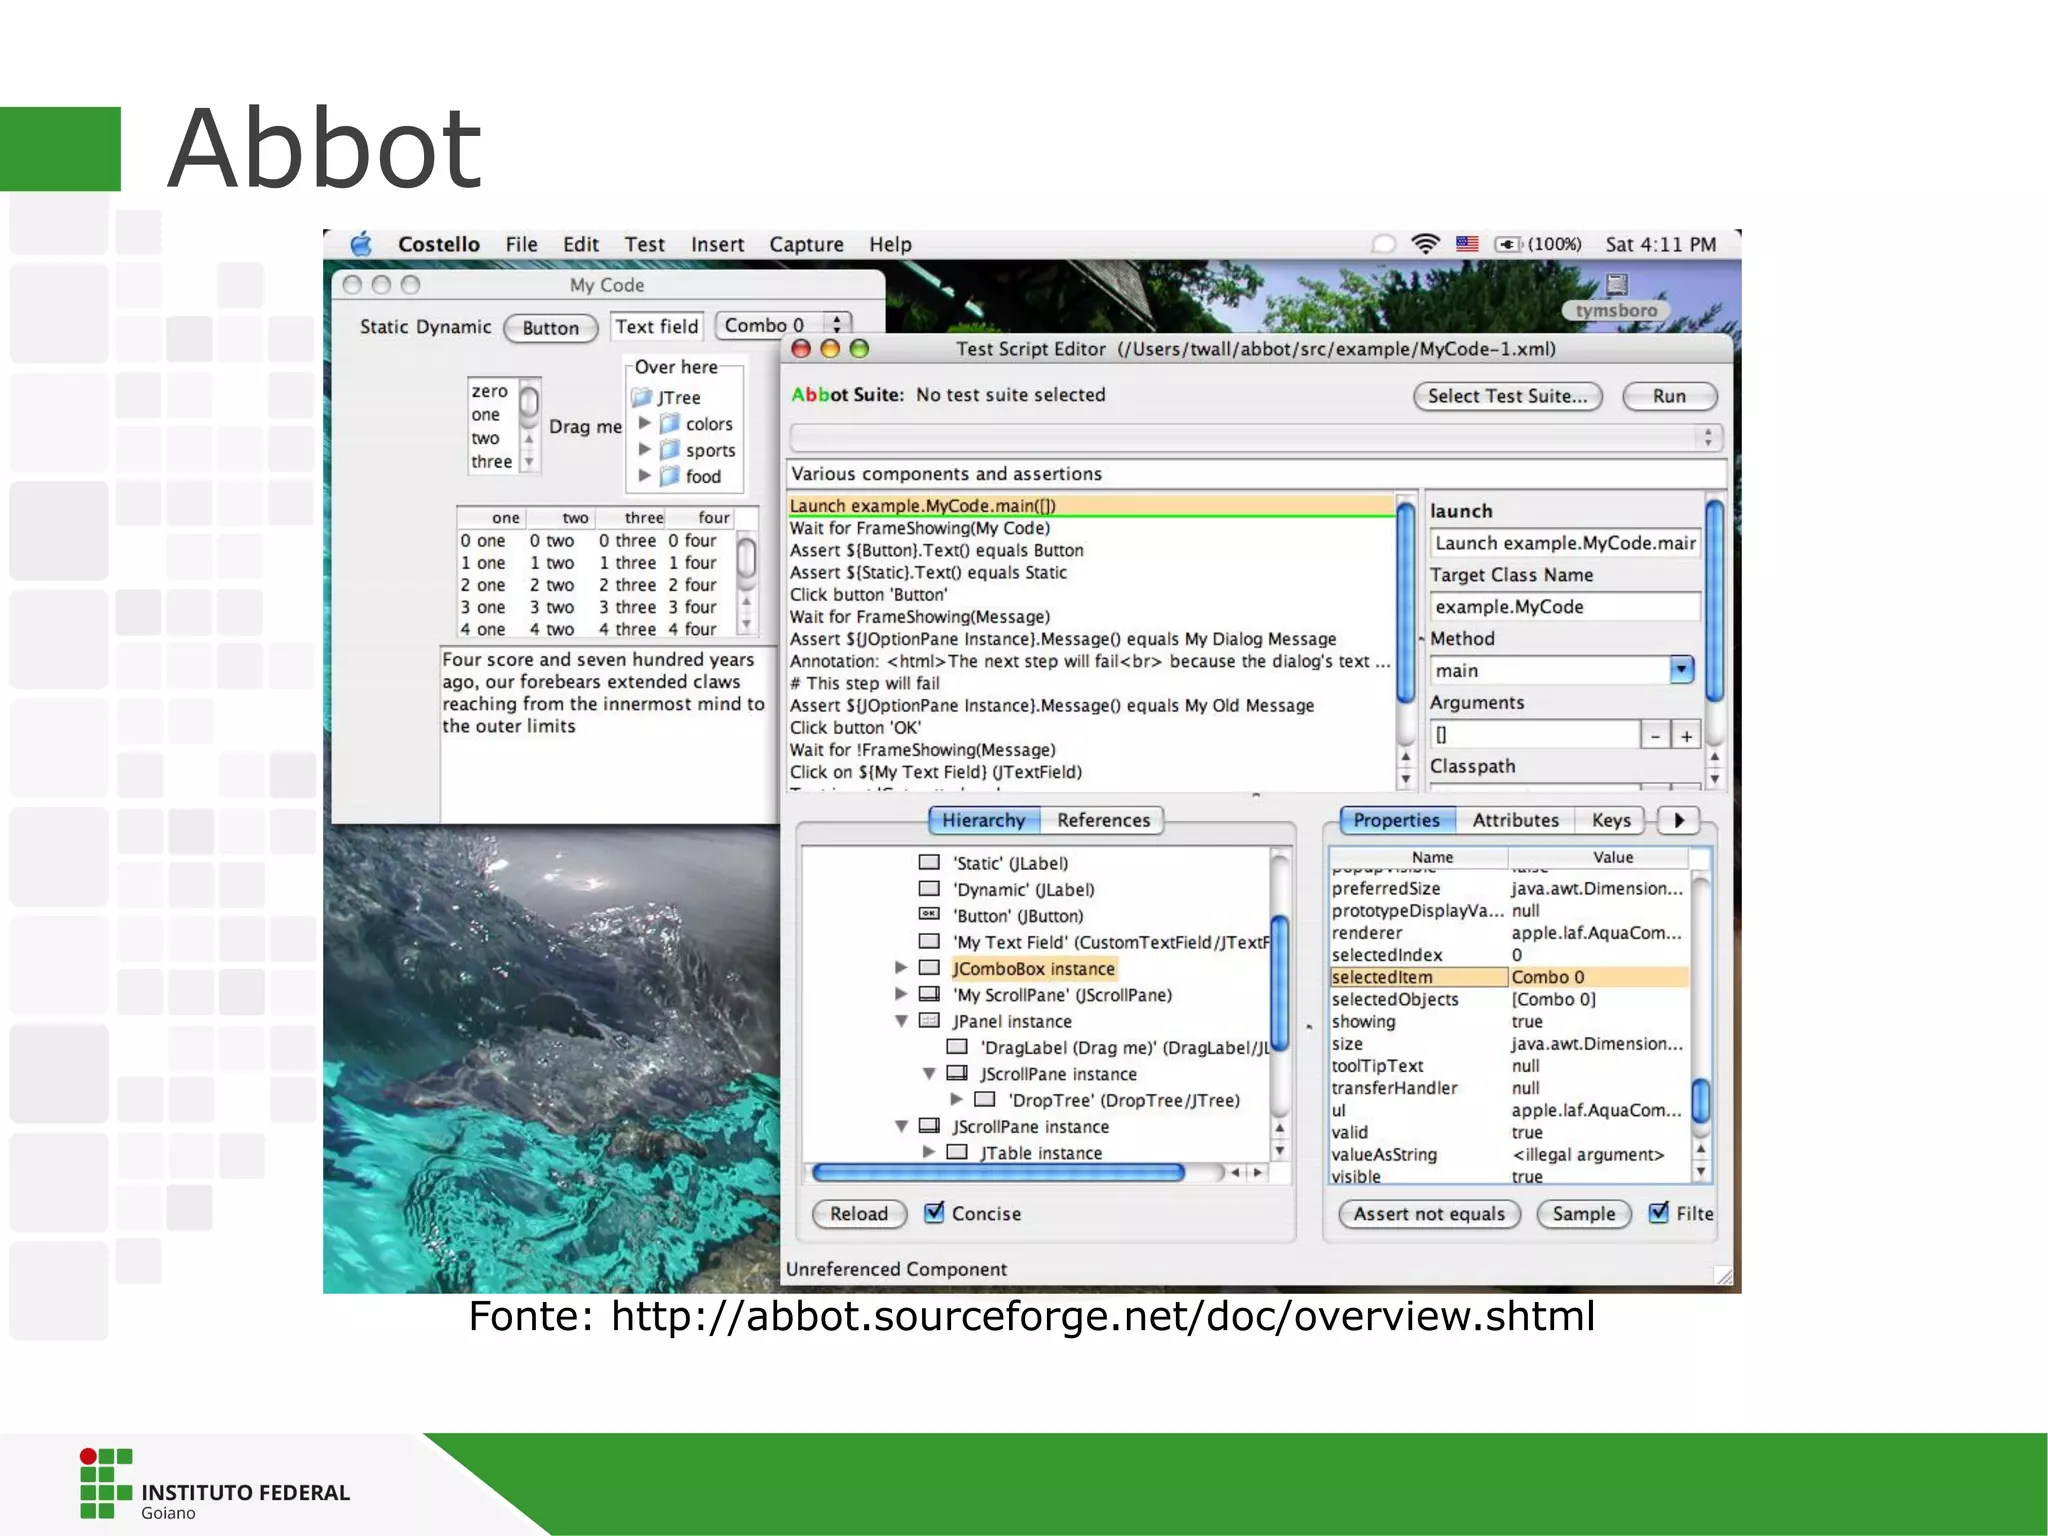
Task: Click the Launch example.MyCode.main step
Action: (1091, 506)
